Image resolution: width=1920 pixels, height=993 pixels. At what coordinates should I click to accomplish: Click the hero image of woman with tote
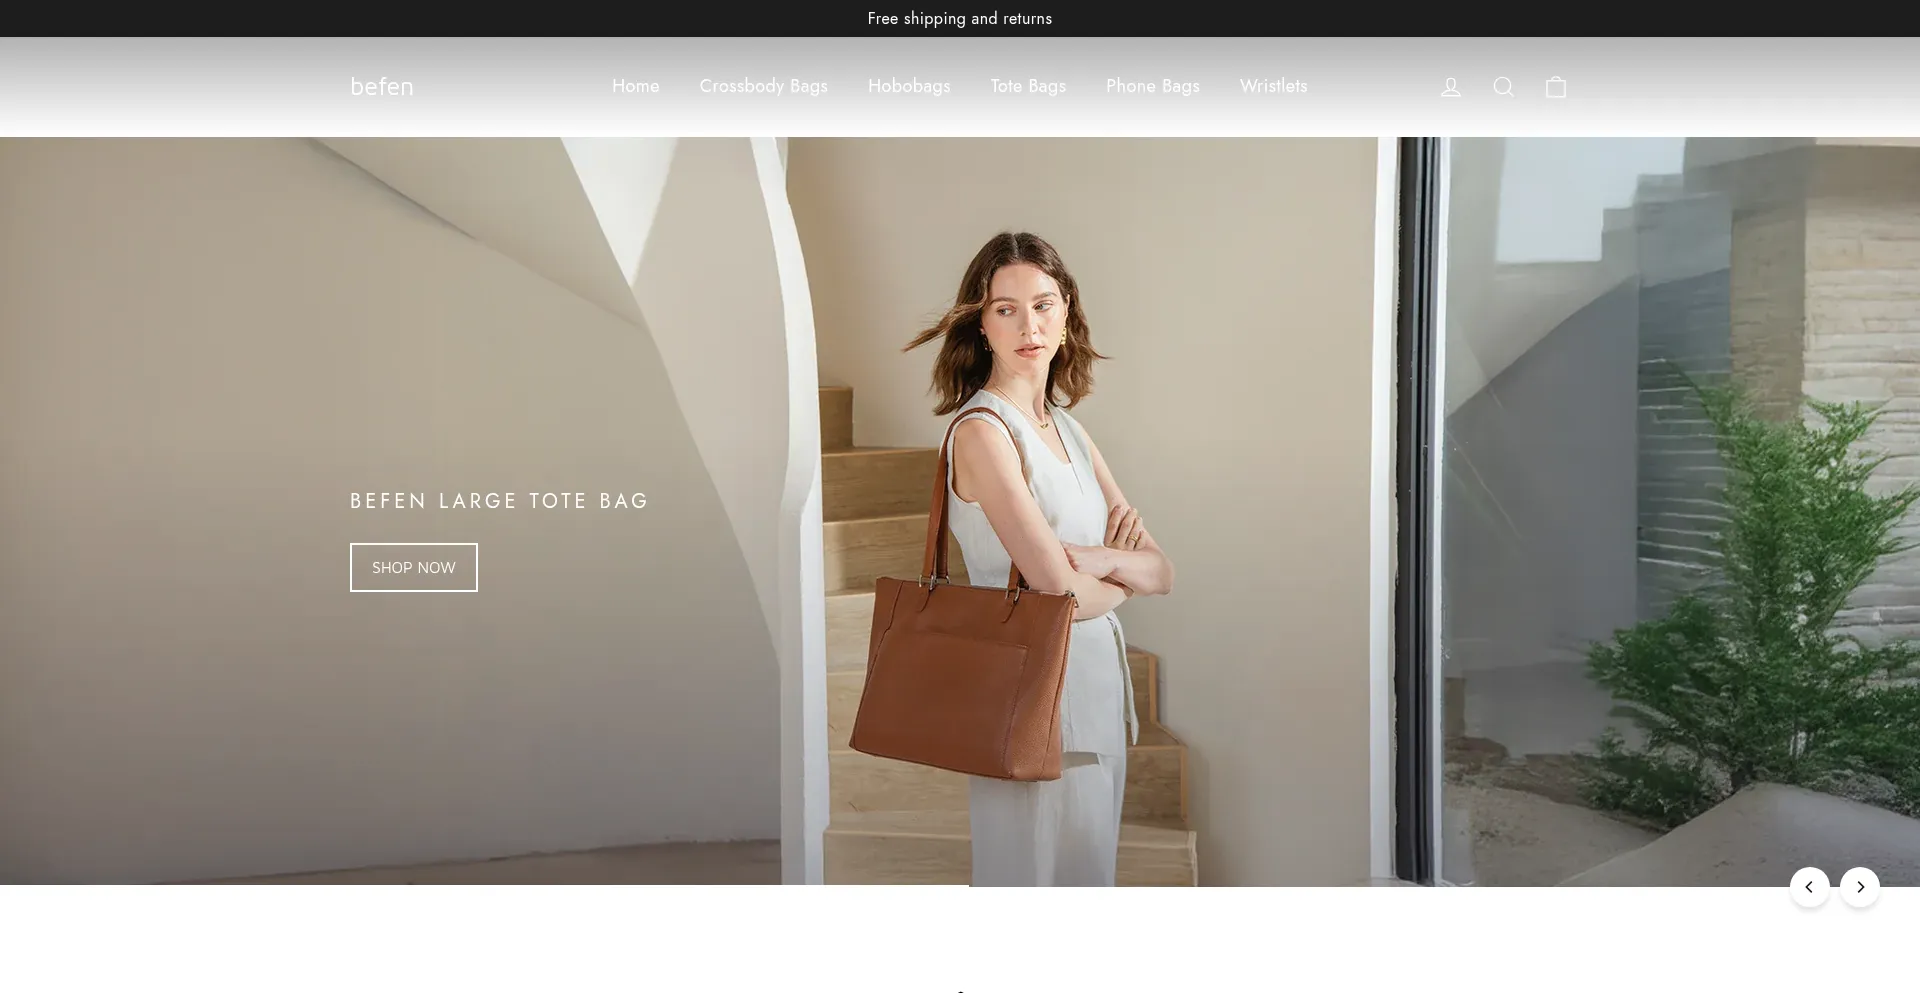pos(960,511)
